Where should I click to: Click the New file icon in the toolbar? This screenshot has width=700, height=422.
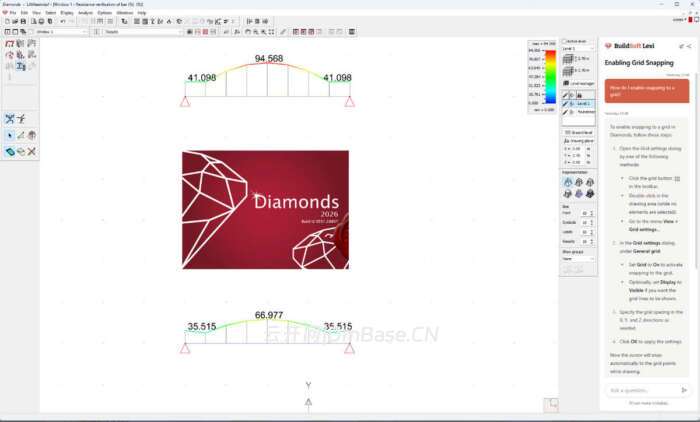click(7, 21)
